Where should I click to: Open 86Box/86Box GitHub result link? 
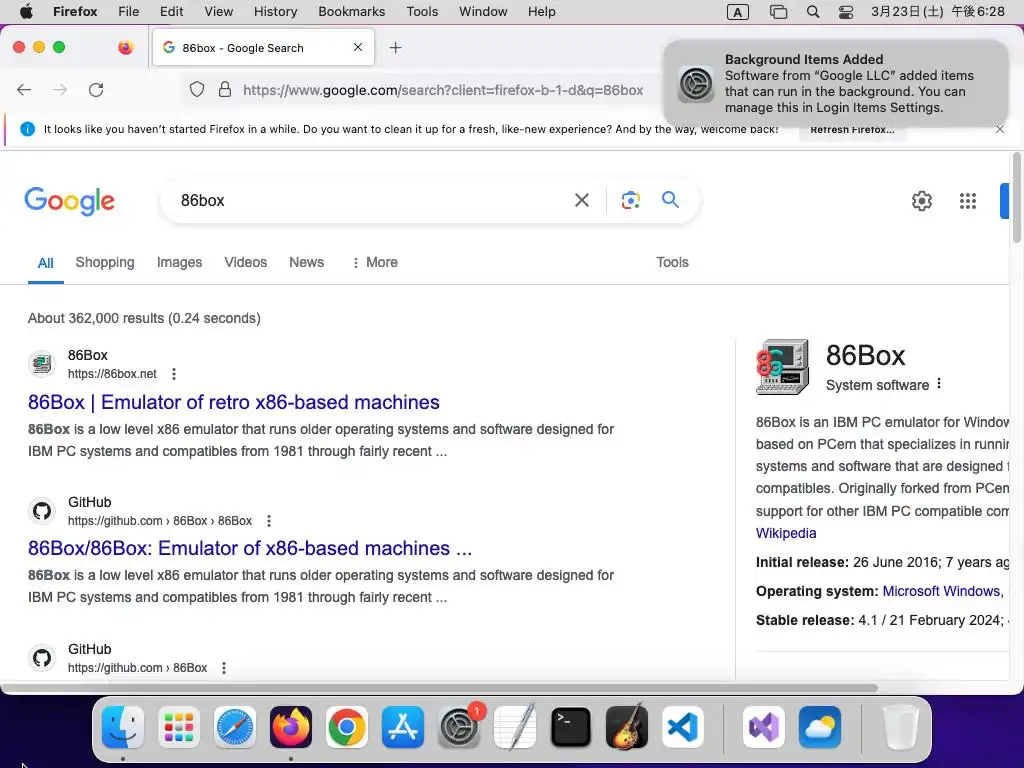pyautogui.click(x=249, y=549)
